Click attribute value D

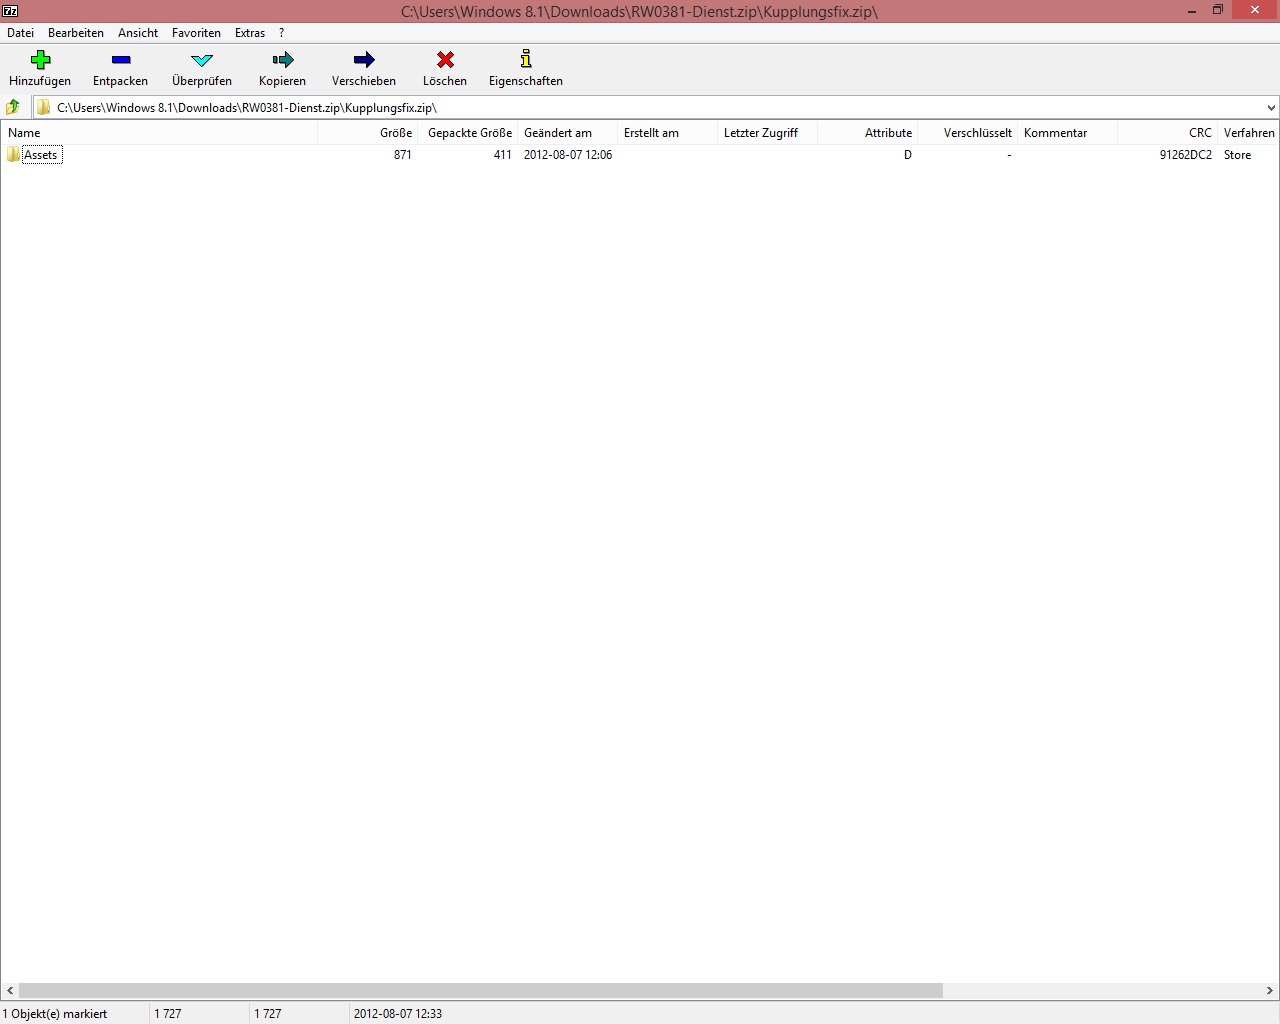pyautogui.click(x=908, y=155)
